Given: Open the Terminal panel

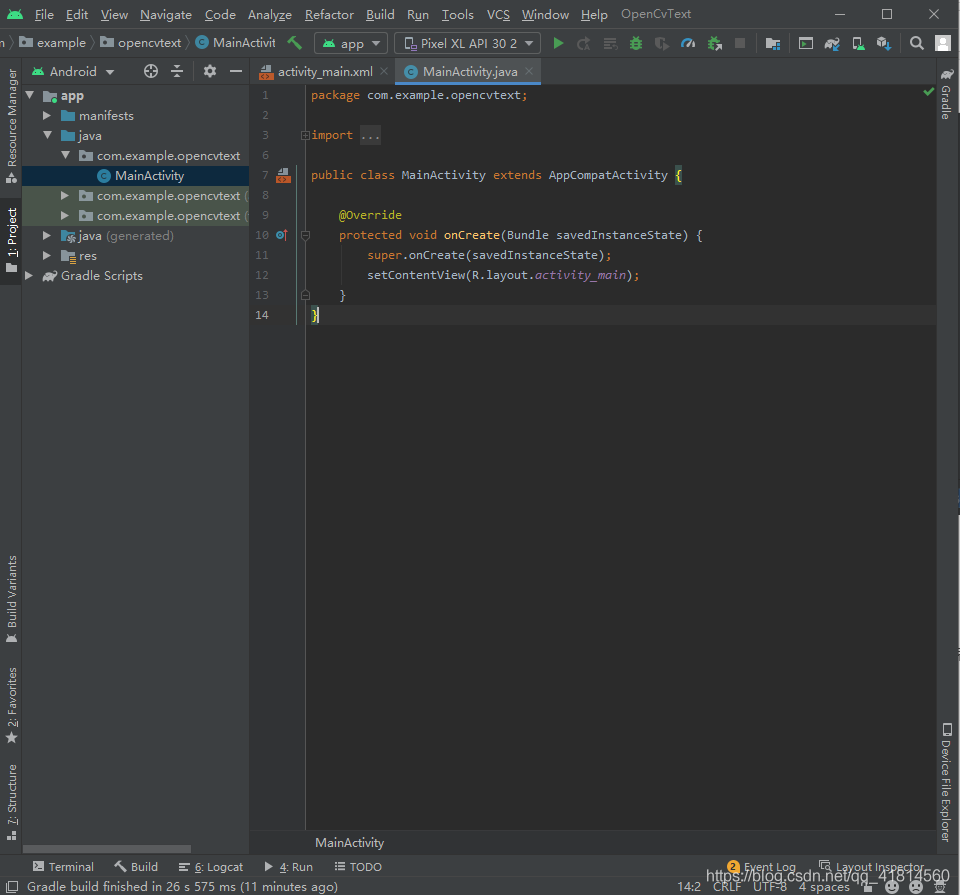Looking at the screenshot, I should click(x=64, y=866).
